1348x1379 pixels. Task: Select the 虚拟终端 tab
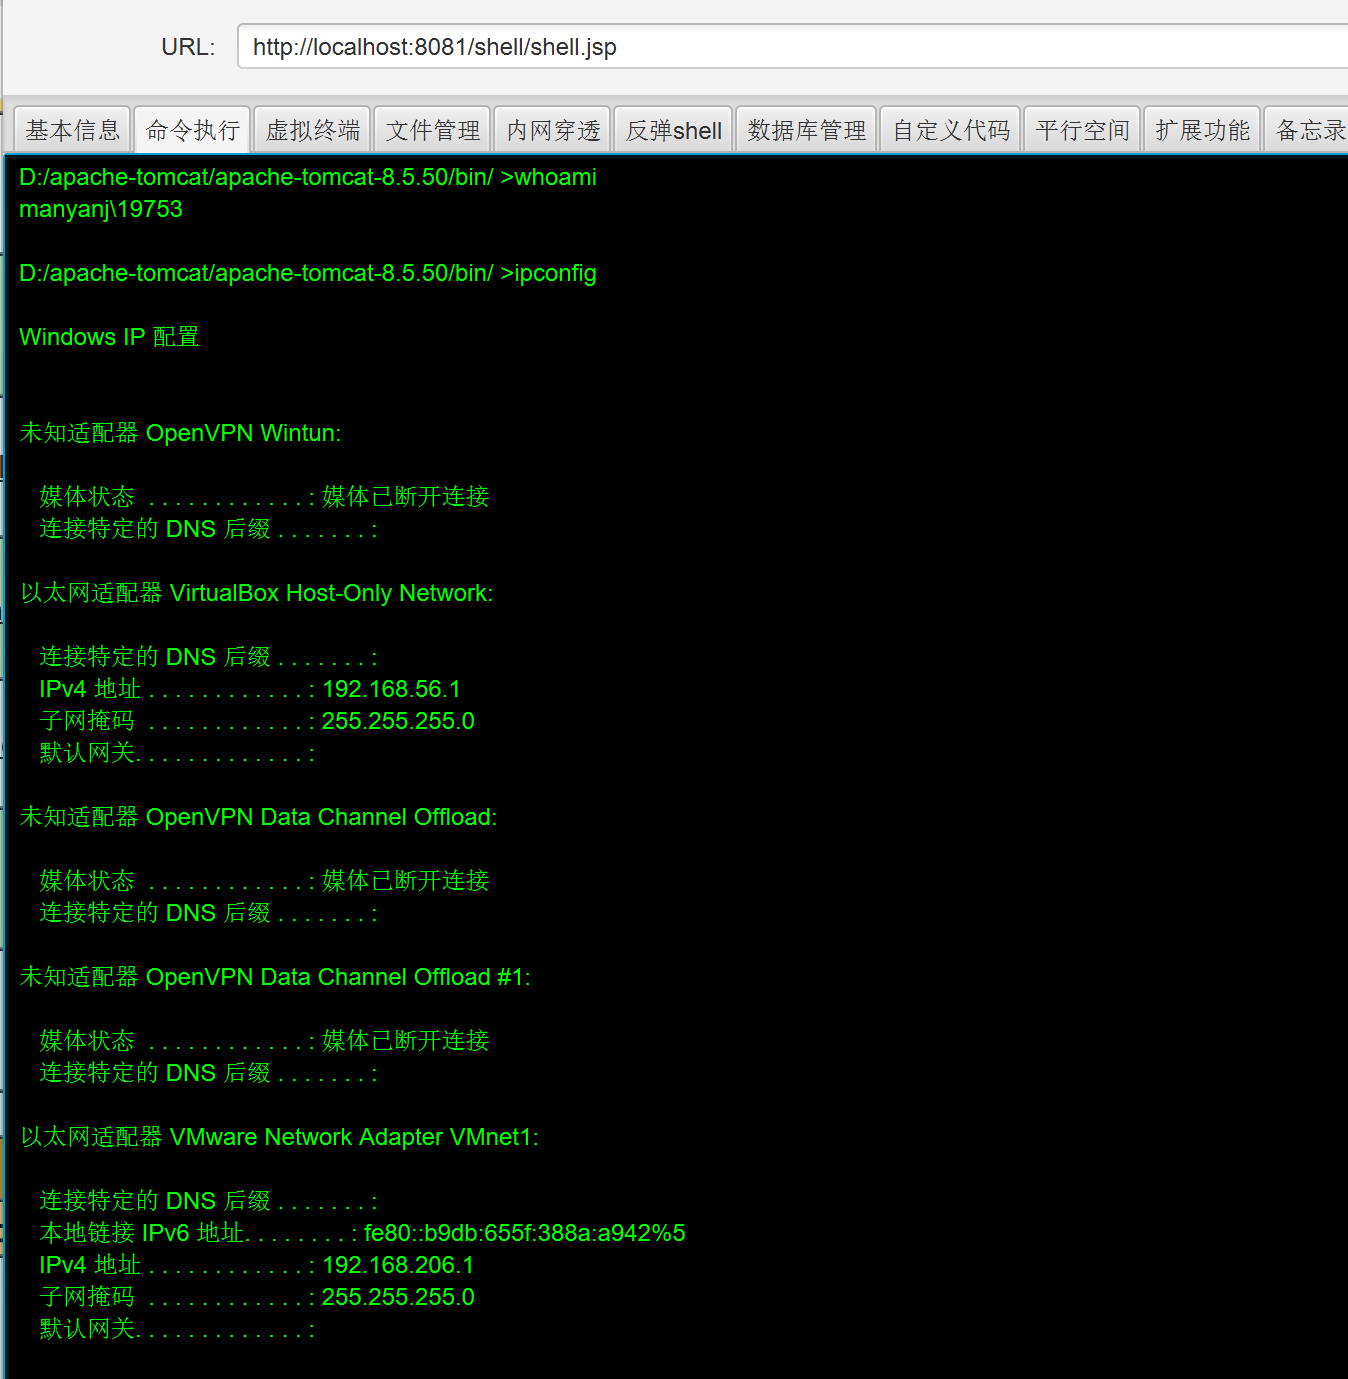[312, 130]
